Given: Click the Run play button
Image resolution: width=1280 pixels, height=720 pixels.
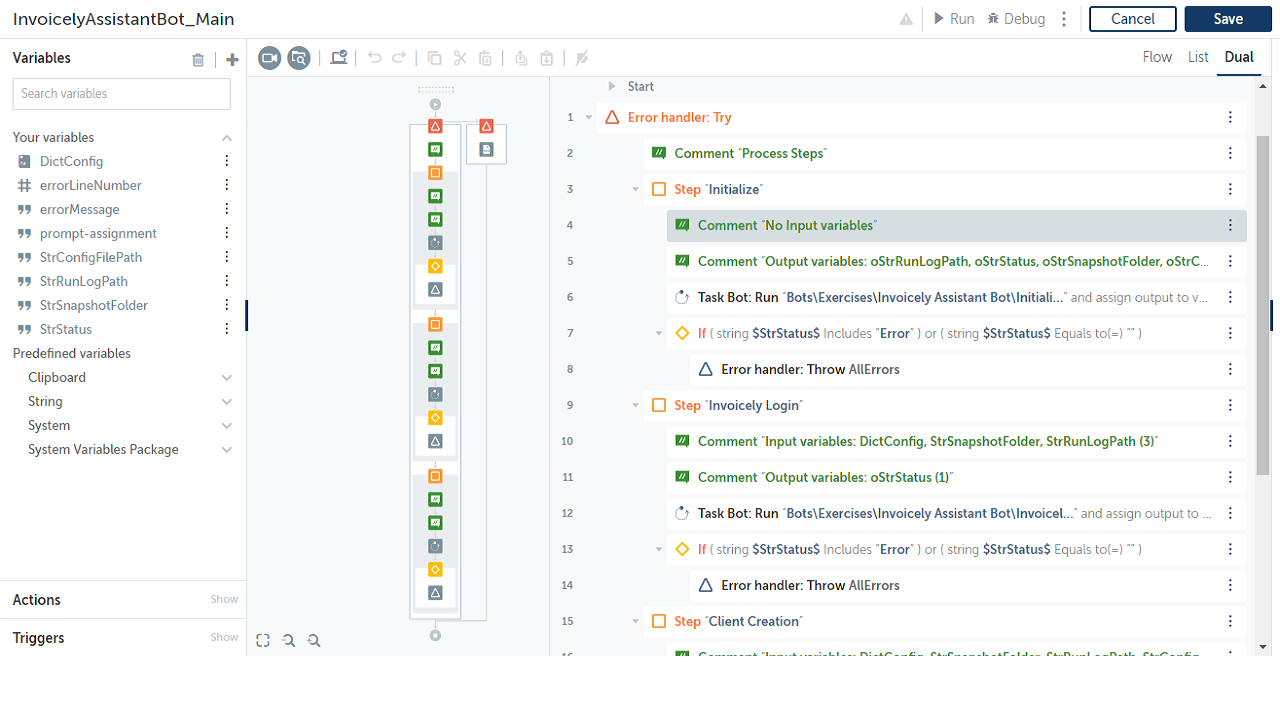Looking at the screenshot, I should 938,19.
